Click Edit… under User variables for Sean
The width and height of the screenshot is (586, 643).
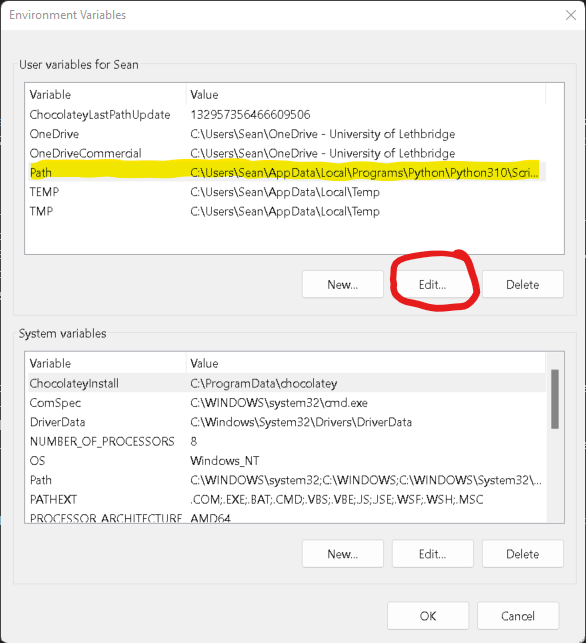point(433,284)
